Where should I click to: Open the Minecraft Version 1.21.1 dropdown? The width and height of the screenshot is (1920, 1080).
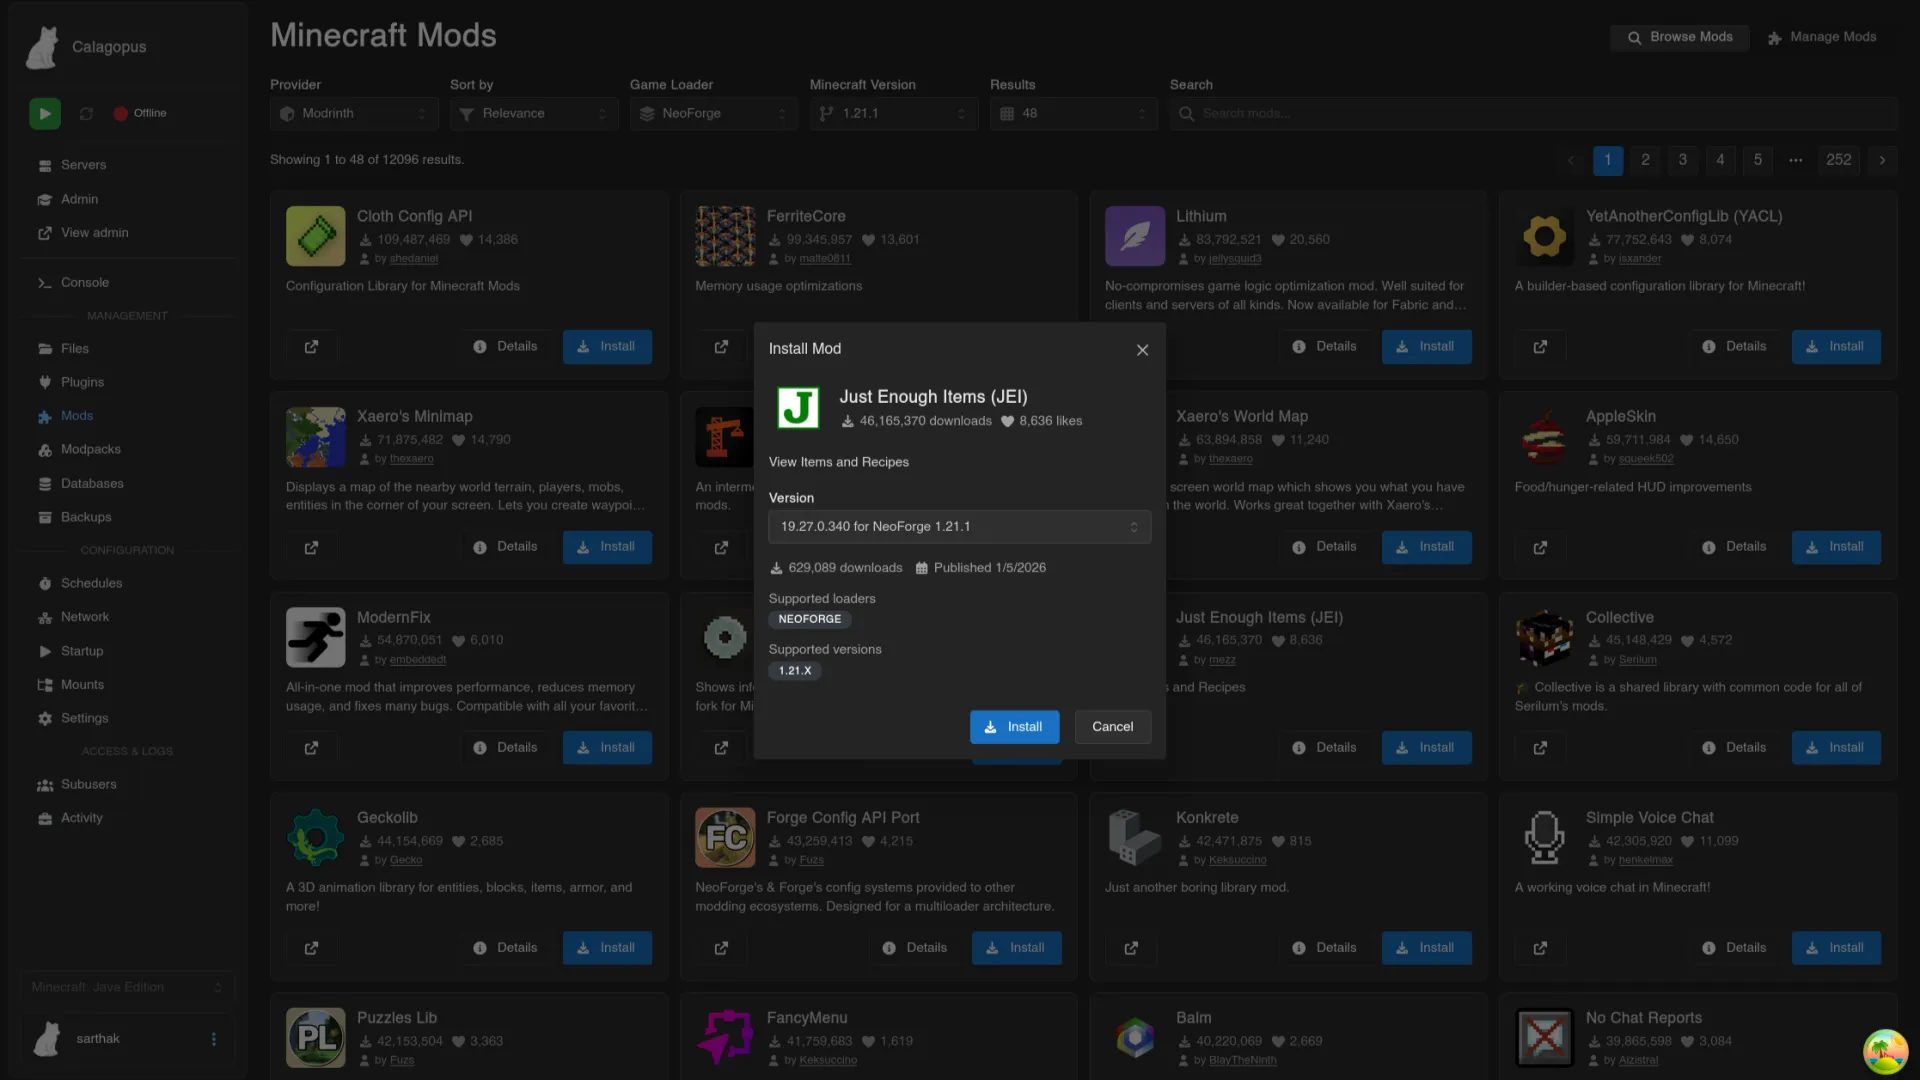(893, 114)
